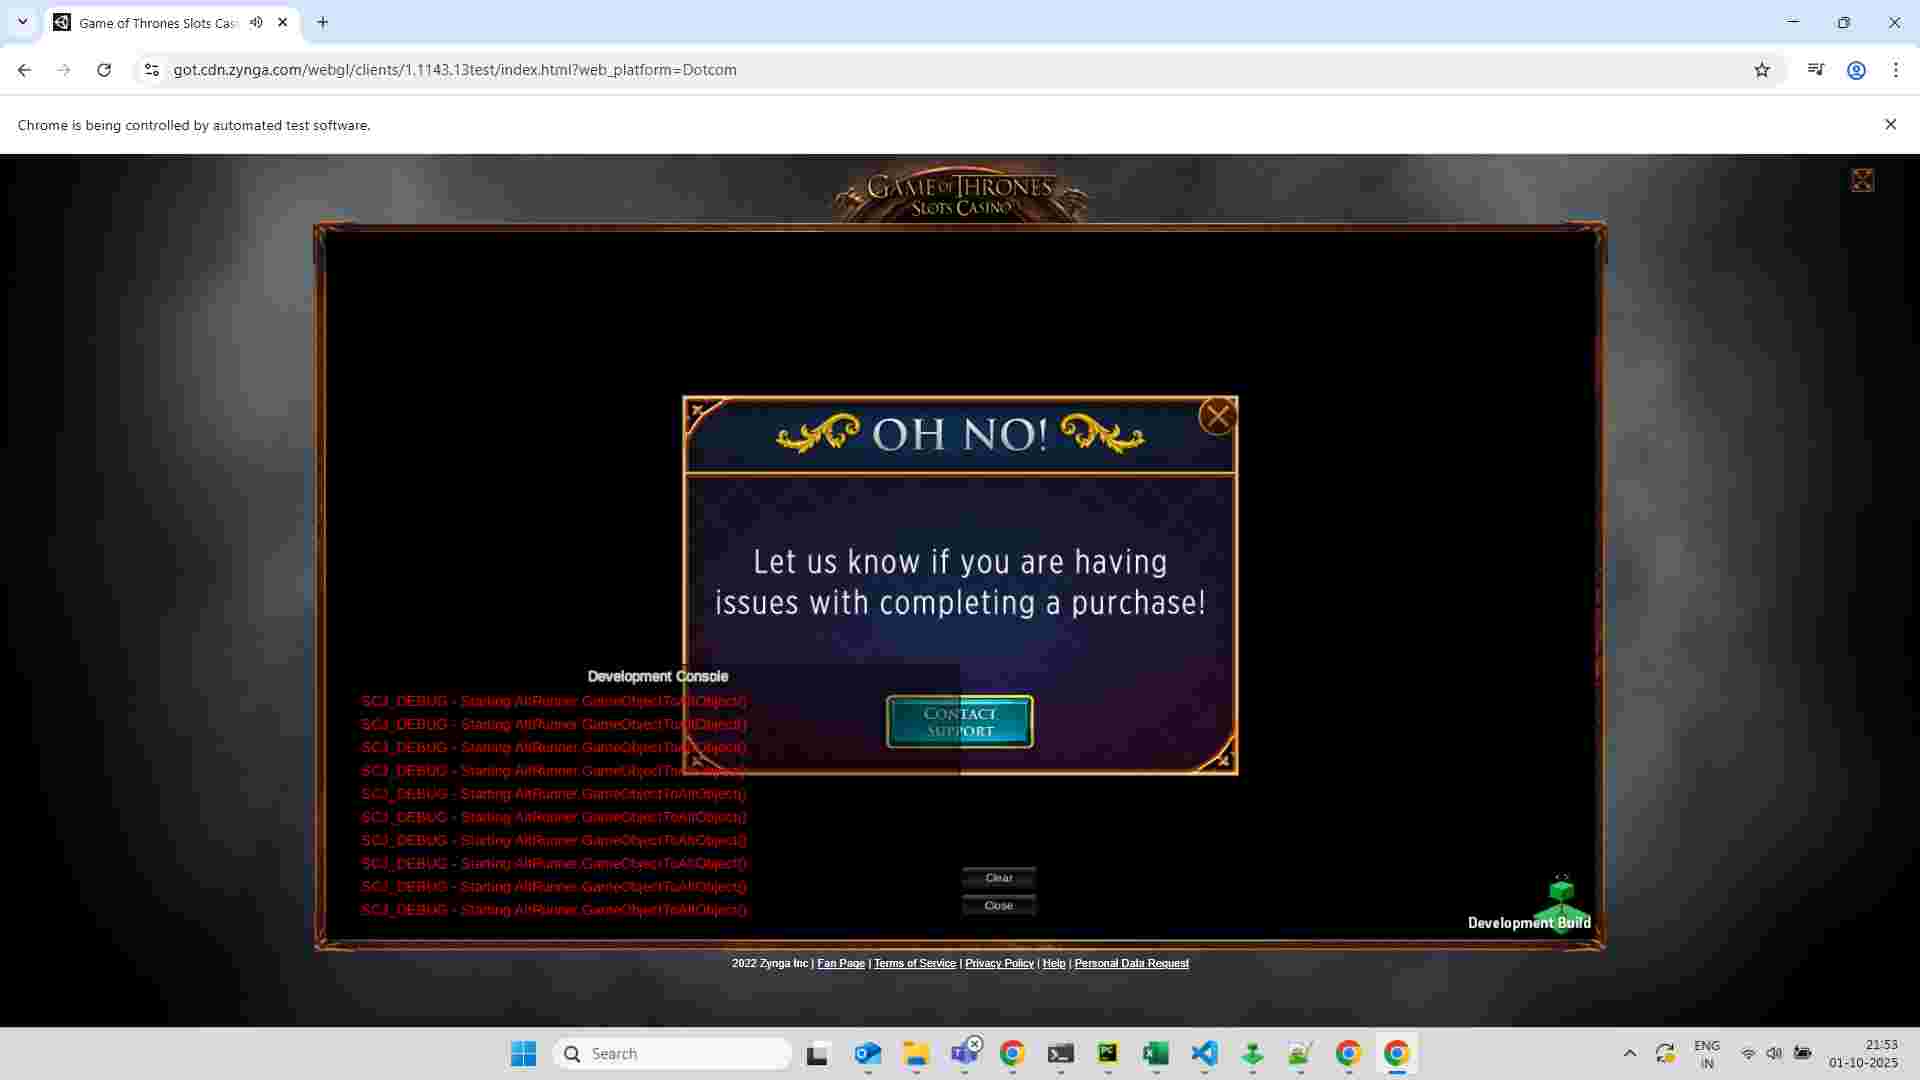The height and width of the screenshot is (1080, 1920).
Task: Open the Terms of Service link
Action: pyautogui.click(x=914, y=964)
